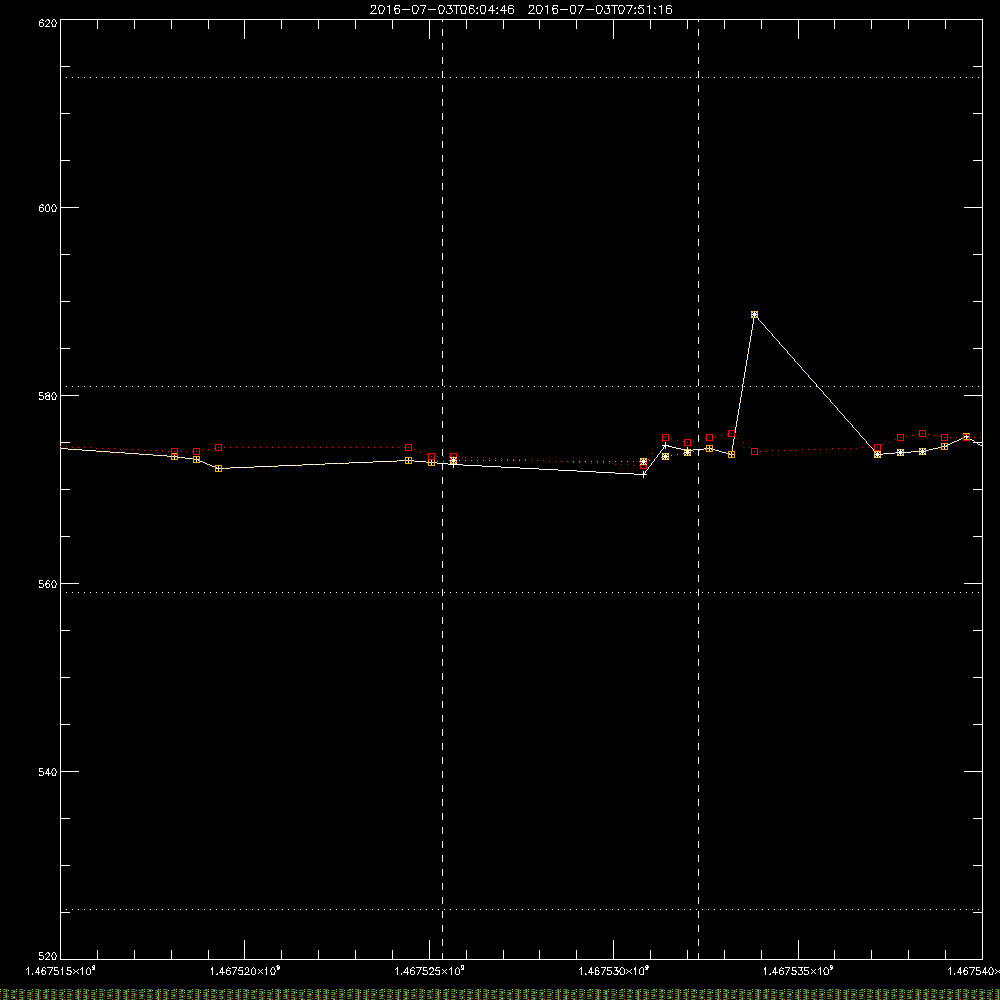Select the 600 y-axis label
Screen dimensions: 1000x1000
(x=48, y=209)
